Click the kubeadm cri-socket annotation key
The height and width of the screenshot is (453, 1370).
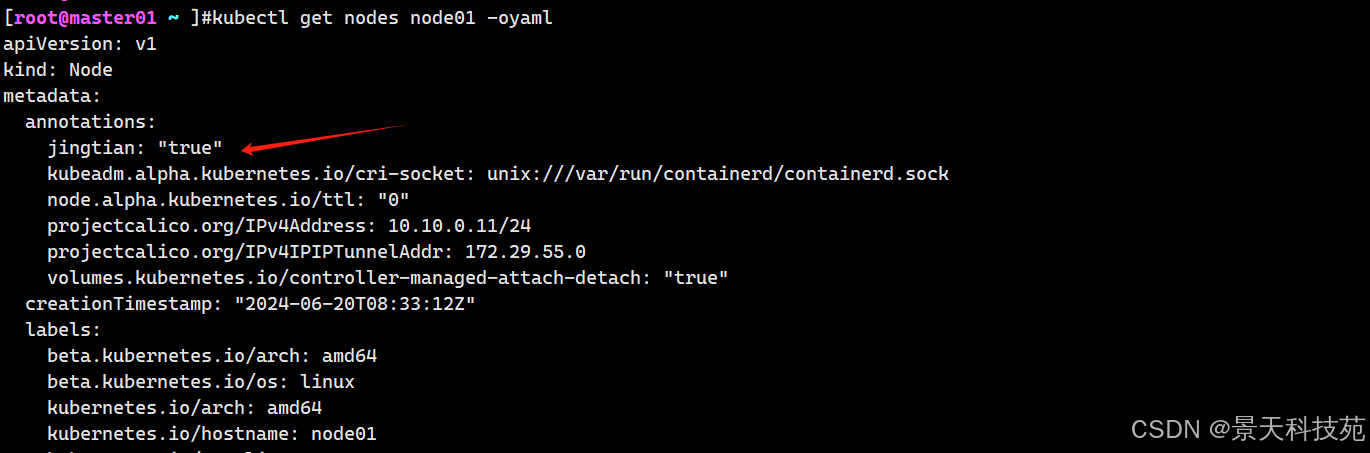(262, 174)
